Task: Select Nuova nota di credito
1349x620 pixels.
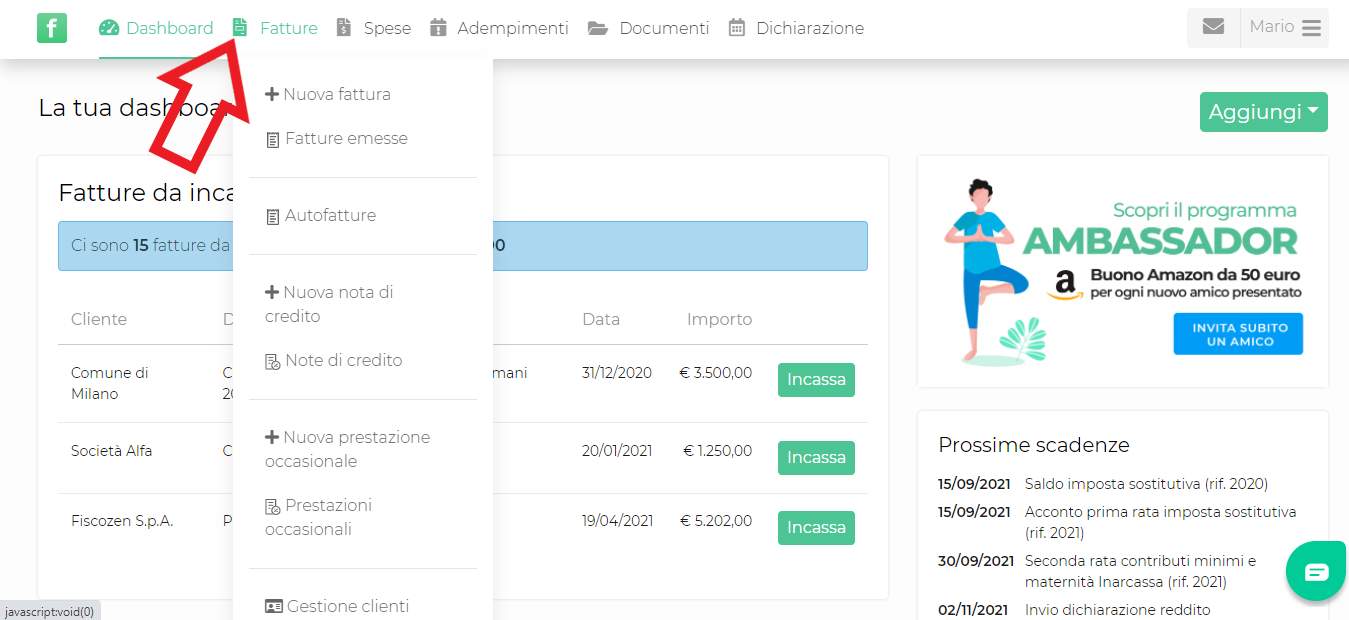Action: pos(328,304)
